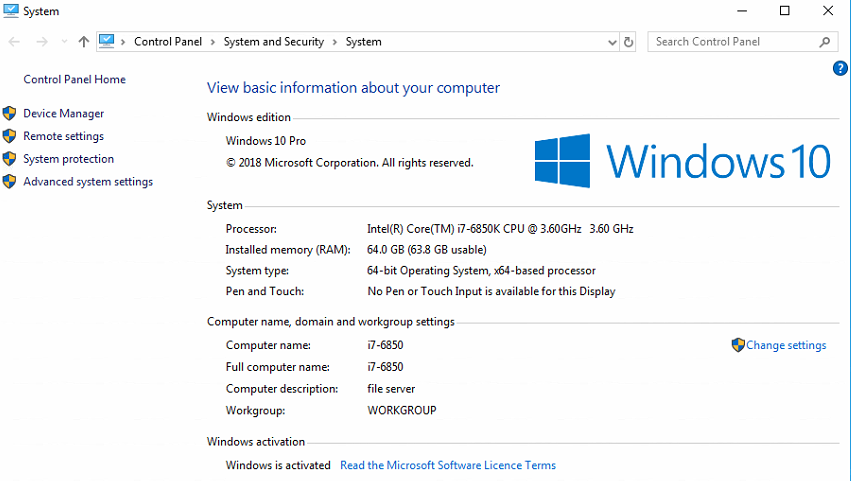Screen dimensions: 851x481
Task: Open address bar history dropdown
Action: pos(612,42)
